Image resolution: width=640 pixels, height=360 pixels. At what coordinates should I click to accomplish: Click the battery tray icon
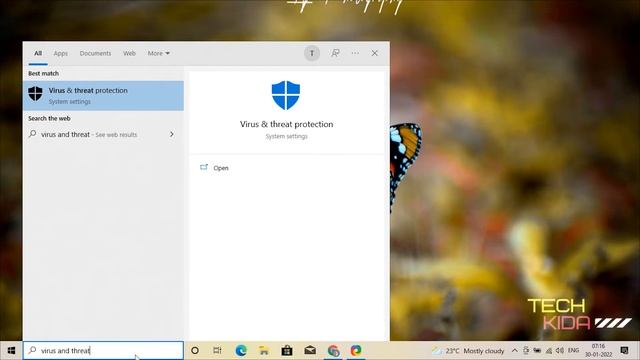pos(538,351)
